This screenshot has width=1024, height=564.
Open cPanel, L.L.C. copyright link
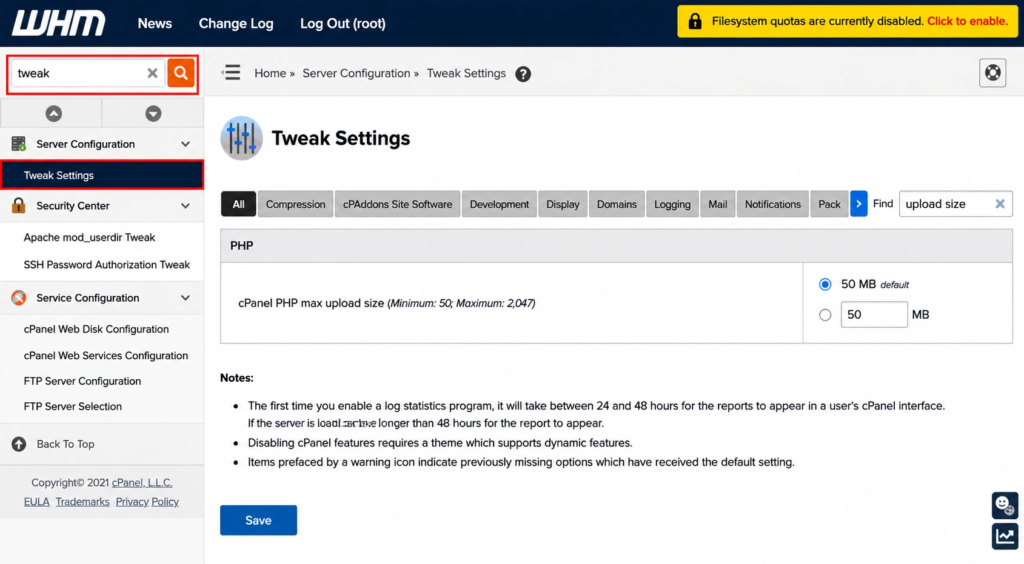[x=142, y=483]
